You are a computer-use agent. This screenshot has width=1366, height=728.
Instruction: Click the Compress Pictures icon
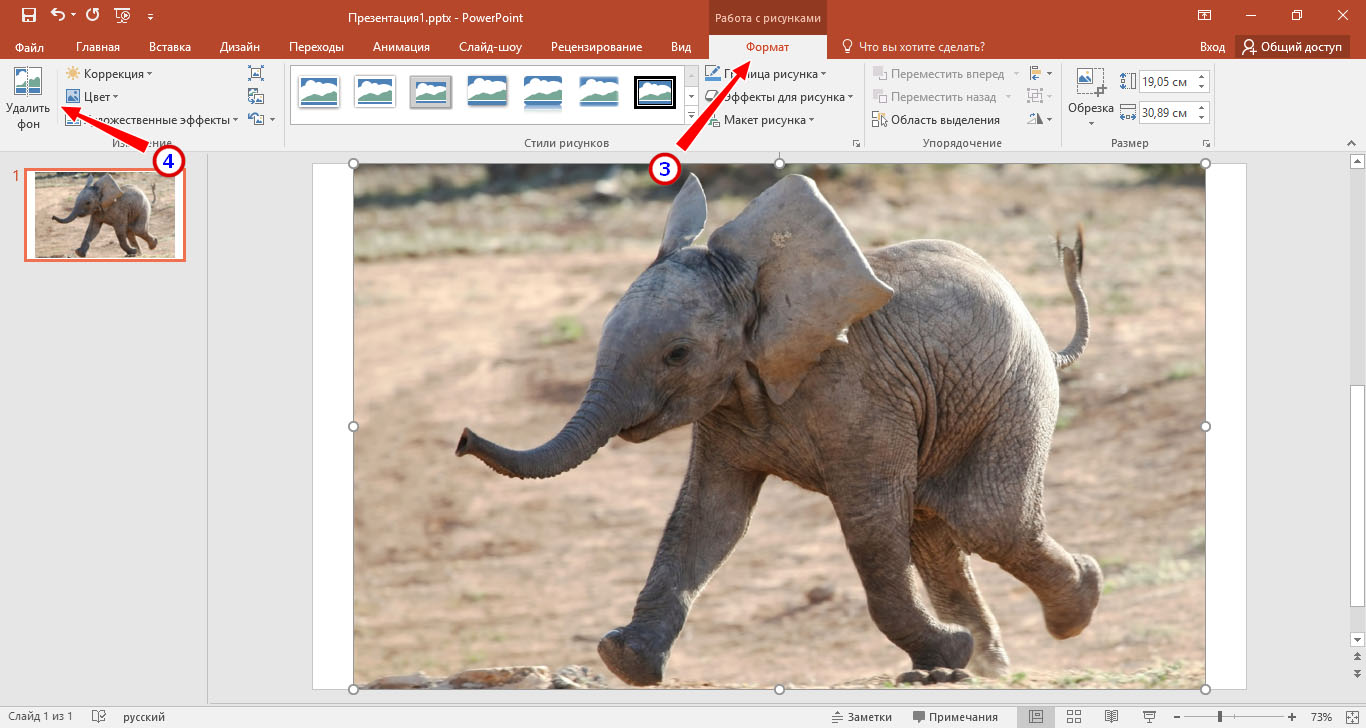[x=256, y=73]
